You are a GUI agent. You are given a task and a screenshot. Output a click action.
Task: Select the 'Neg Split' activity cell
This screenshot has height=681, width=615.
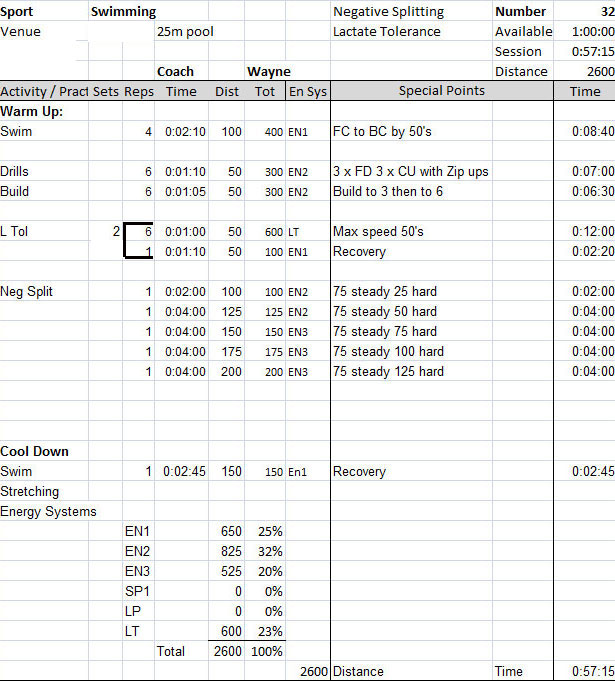26,291
